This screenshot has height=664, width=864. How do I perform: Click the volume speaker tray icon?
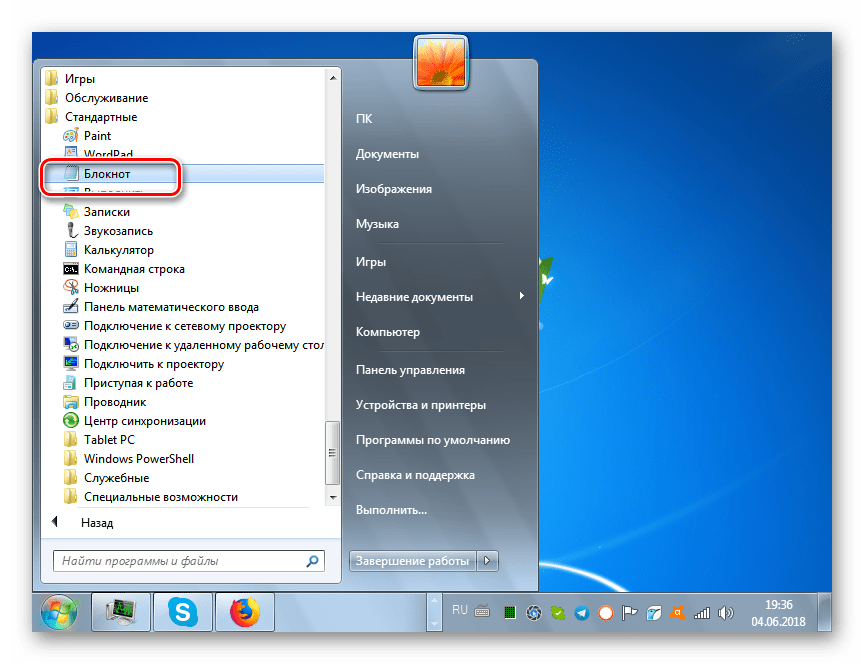(x=726, y=613)
